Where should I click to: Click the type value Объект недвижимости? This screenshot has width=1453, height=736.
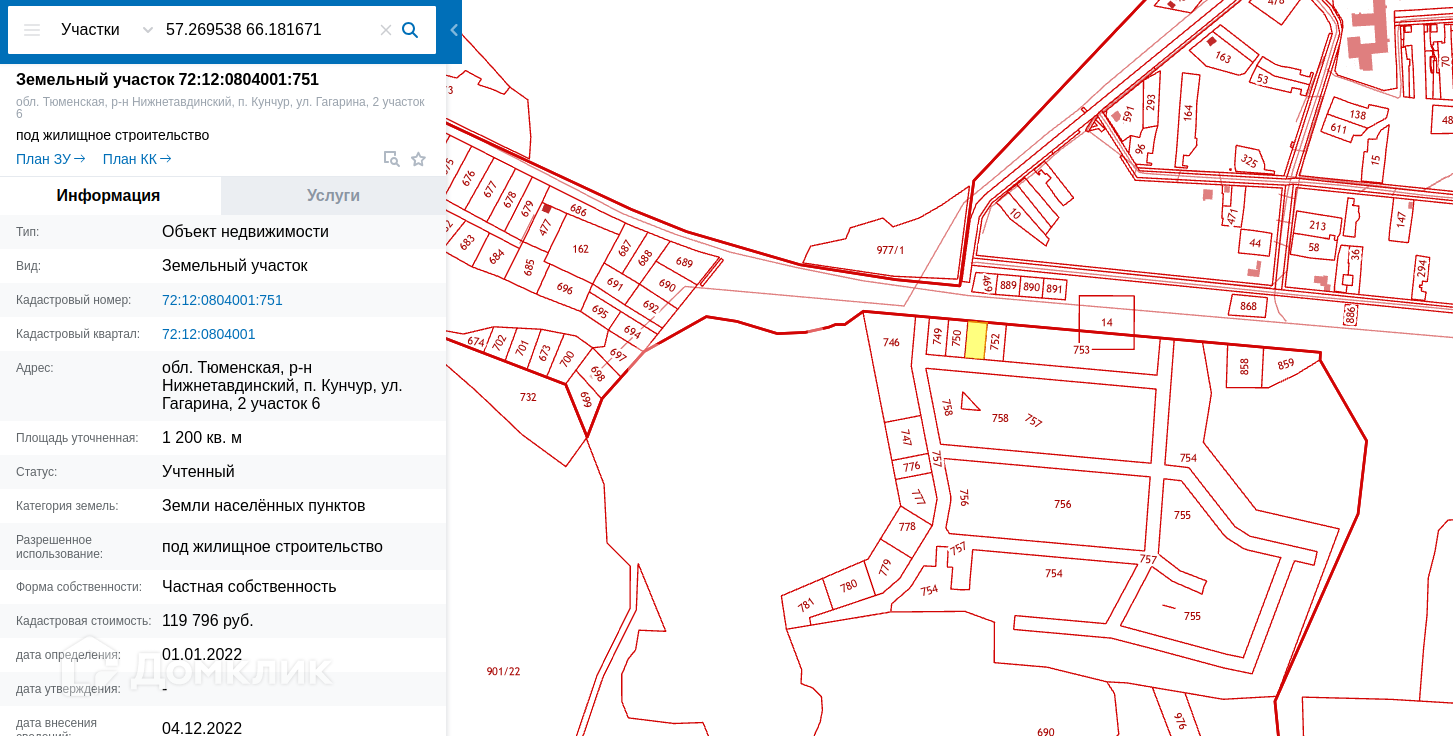(x=245, y=232)
